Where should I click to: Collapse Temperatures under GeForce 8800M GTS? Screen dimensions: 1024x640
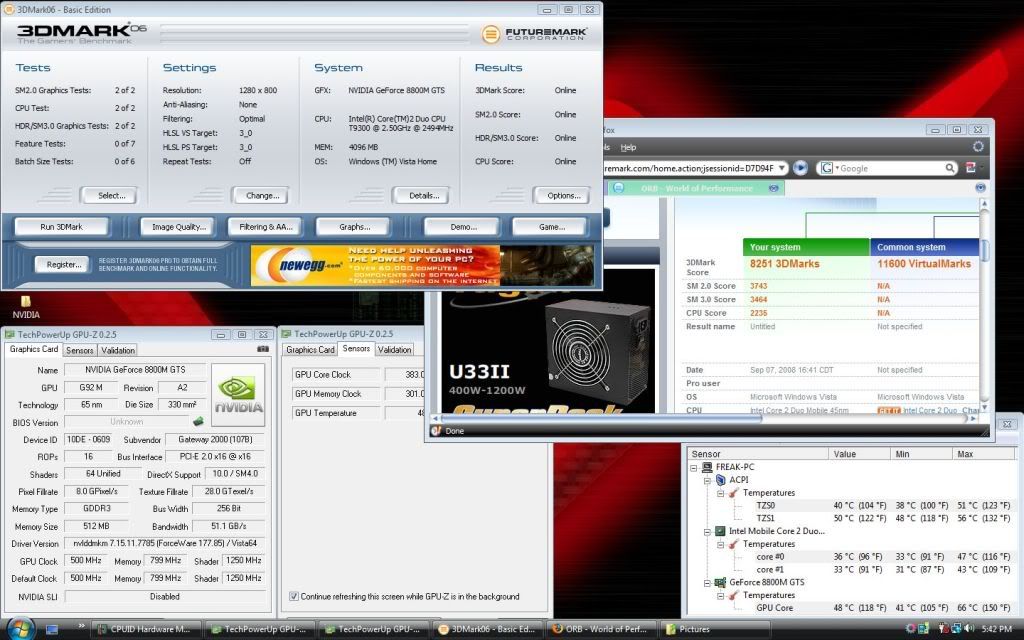click(720, 596)
